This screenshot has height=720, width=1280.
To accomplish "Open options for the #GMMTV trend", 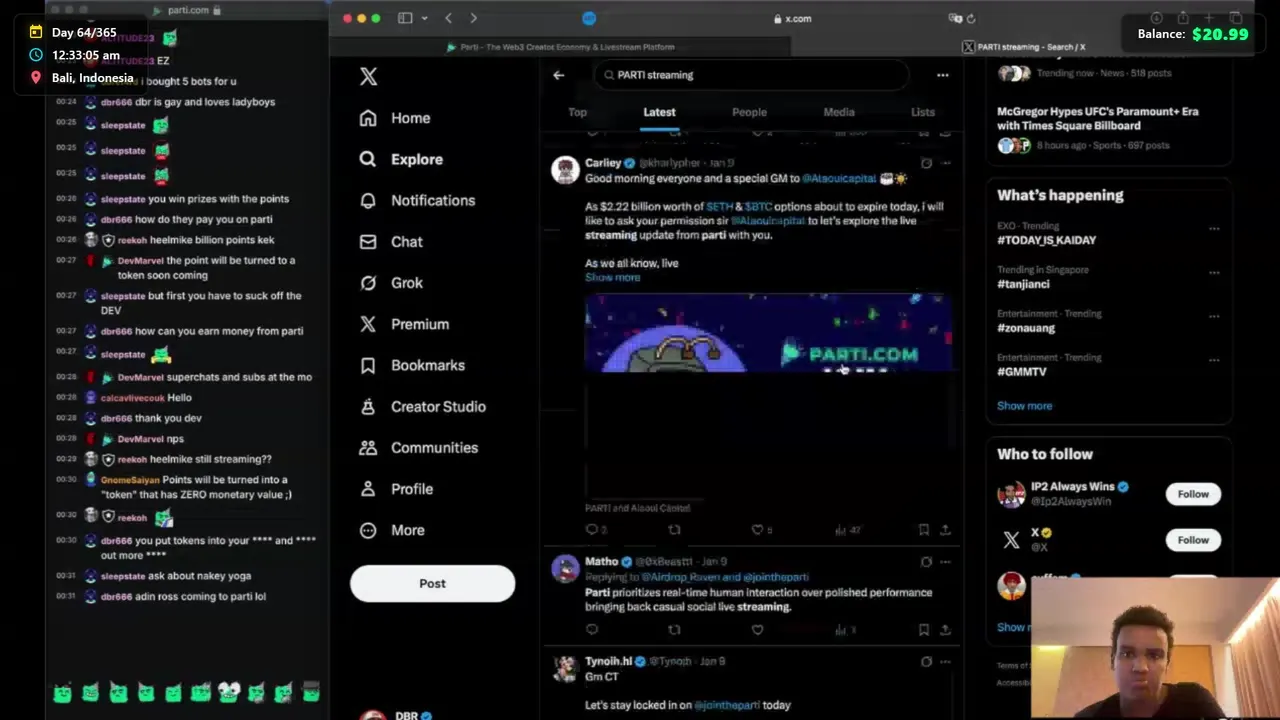I will tap(1214, 360).
